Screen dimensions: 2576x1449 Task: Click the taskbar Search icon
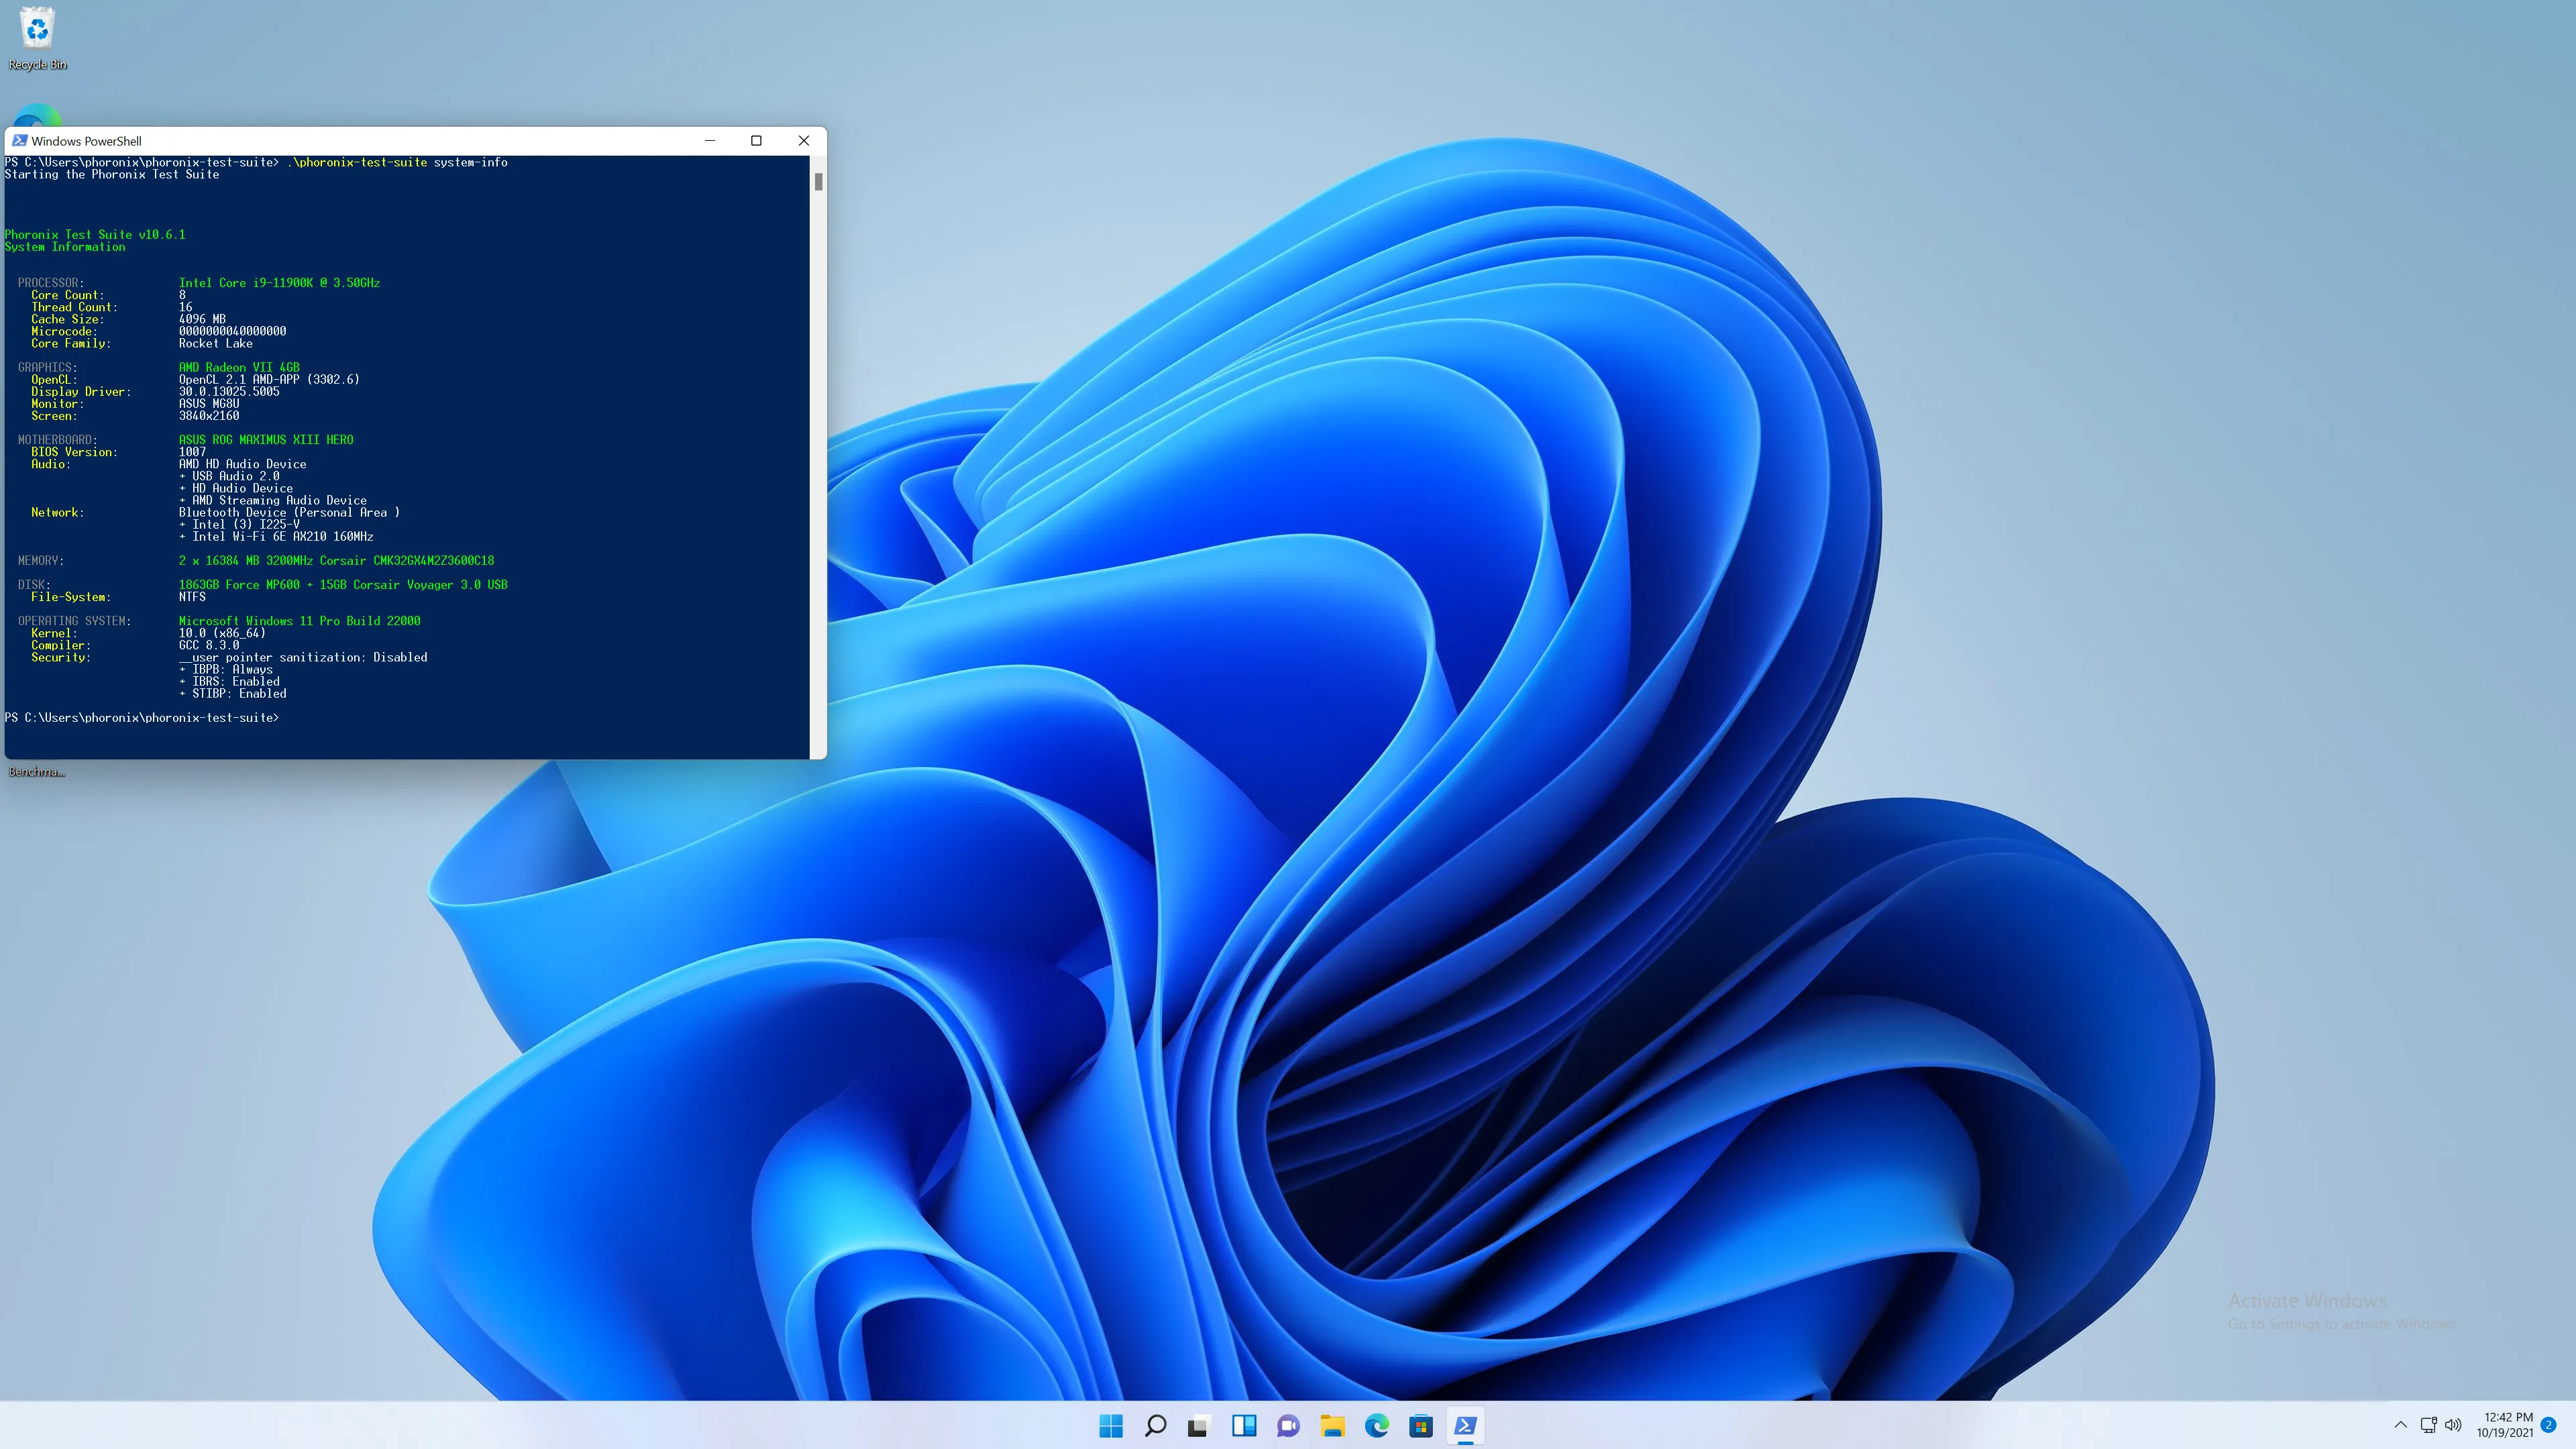coord(1155,1426)
